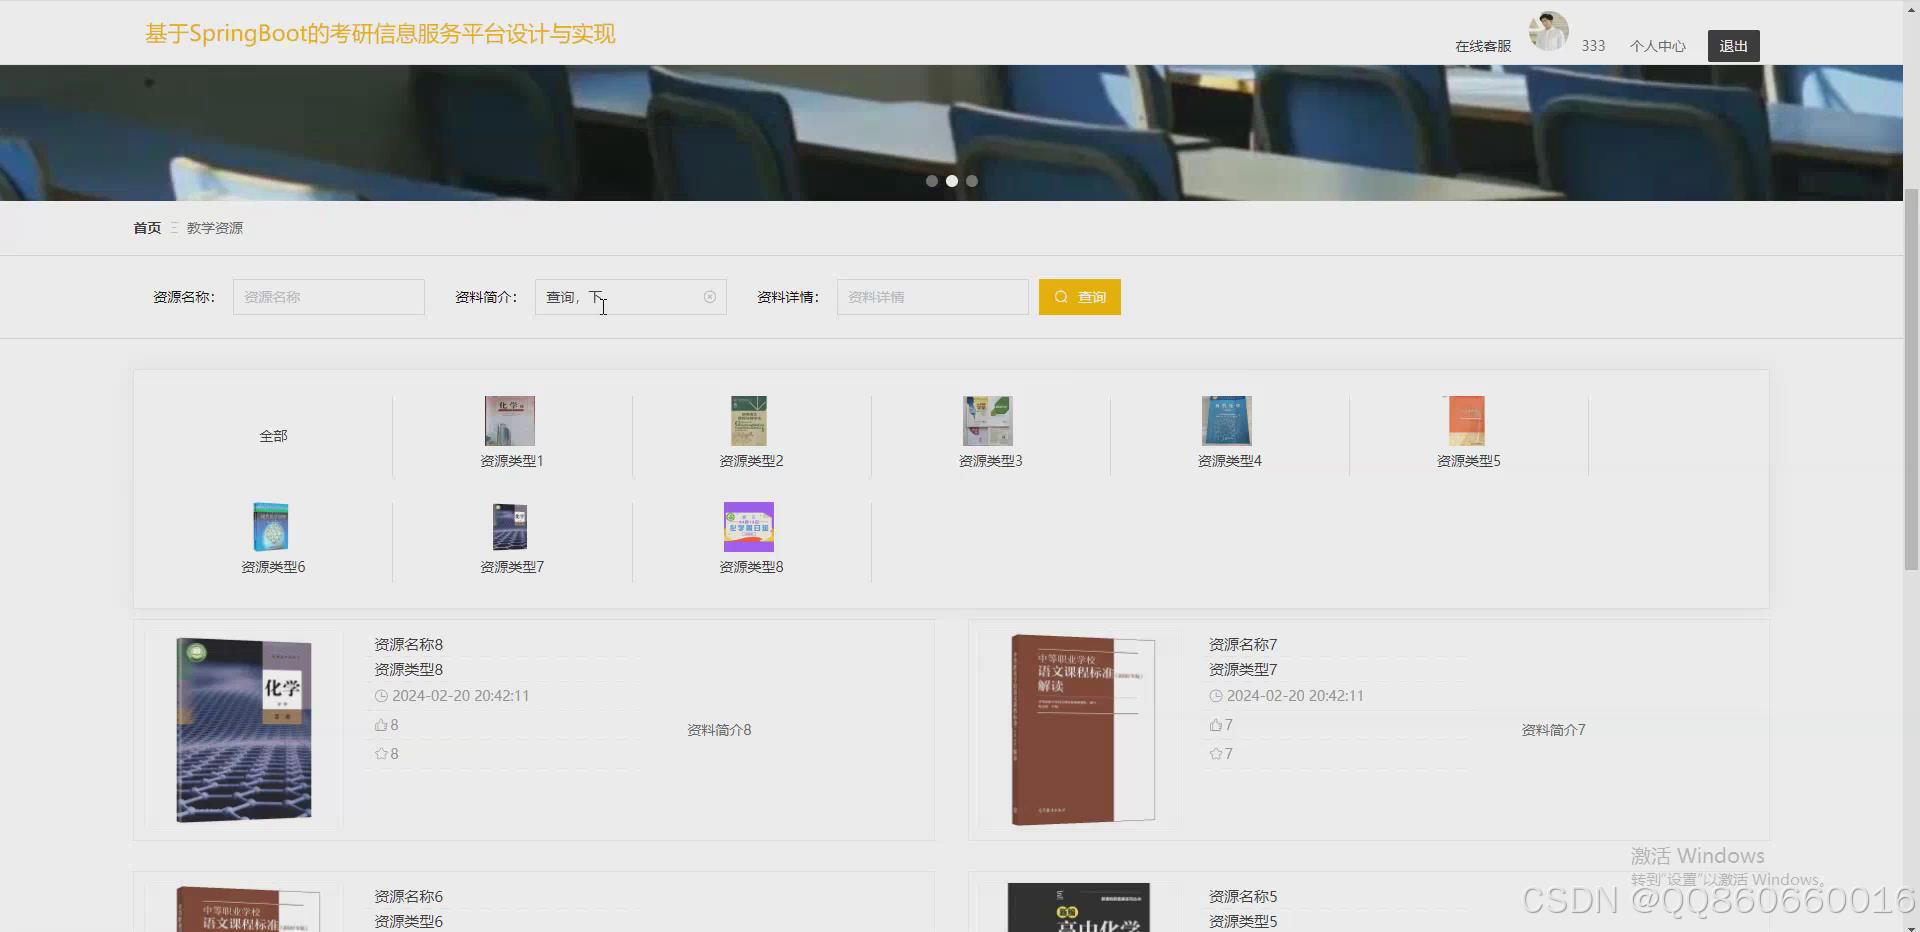
Task: Select the 资源类型7 category icon
Action: coord(510,527)
